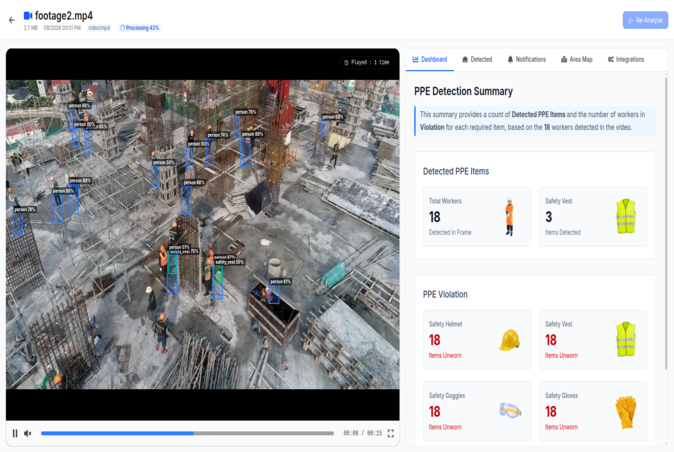Screen dimensions: 674x452
Task: Switch to the Detected tab
Action: click(477, 60)
